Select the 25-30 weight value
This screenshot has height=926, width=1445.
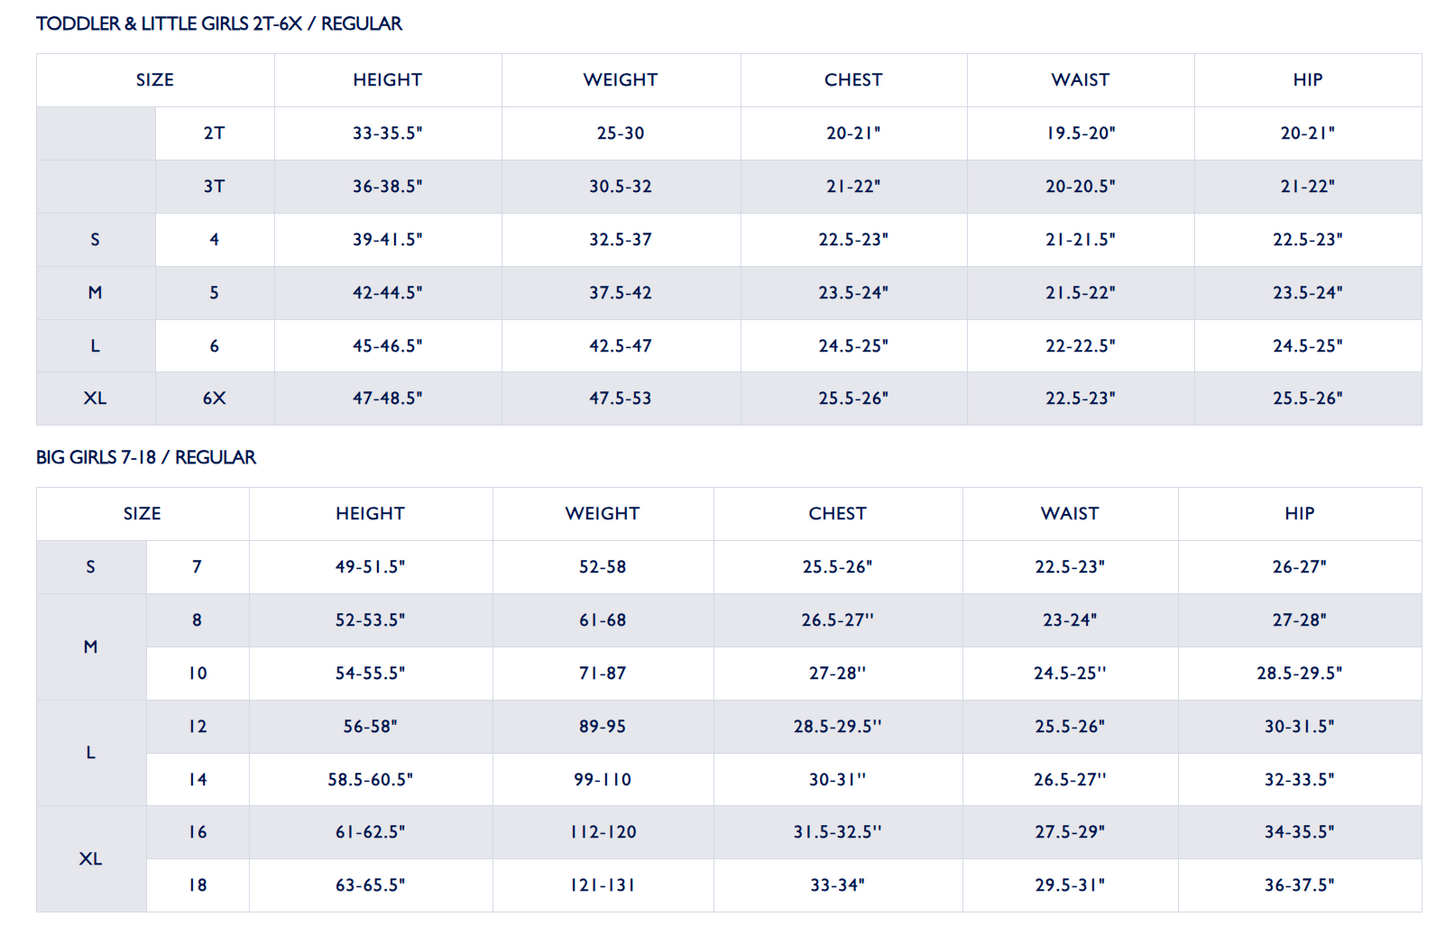coord(620,133)
